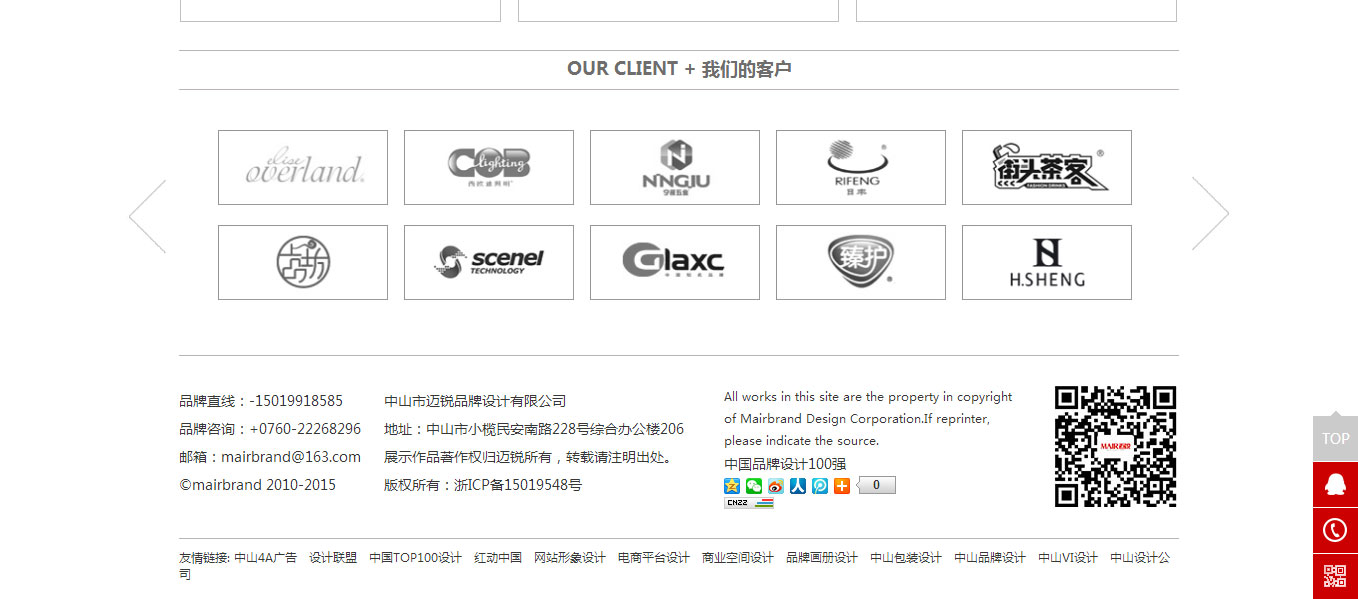Advance client carousel with right arrow
The width and height of the screenshot is (1358, 599).
pos(1210,214)
